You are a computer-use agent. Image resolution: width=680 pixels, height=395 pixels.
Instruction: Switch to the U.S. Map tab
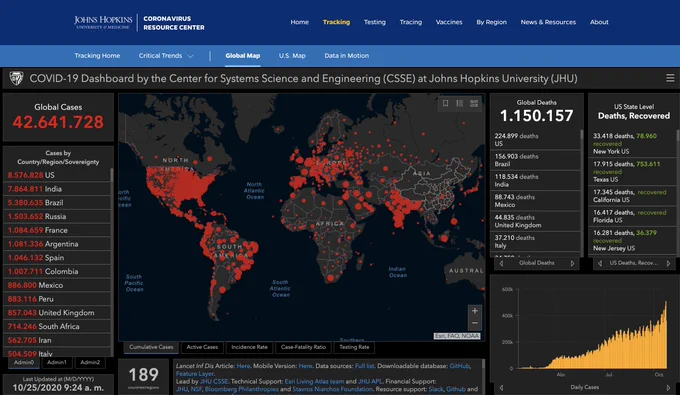click(x=292, y=55)
